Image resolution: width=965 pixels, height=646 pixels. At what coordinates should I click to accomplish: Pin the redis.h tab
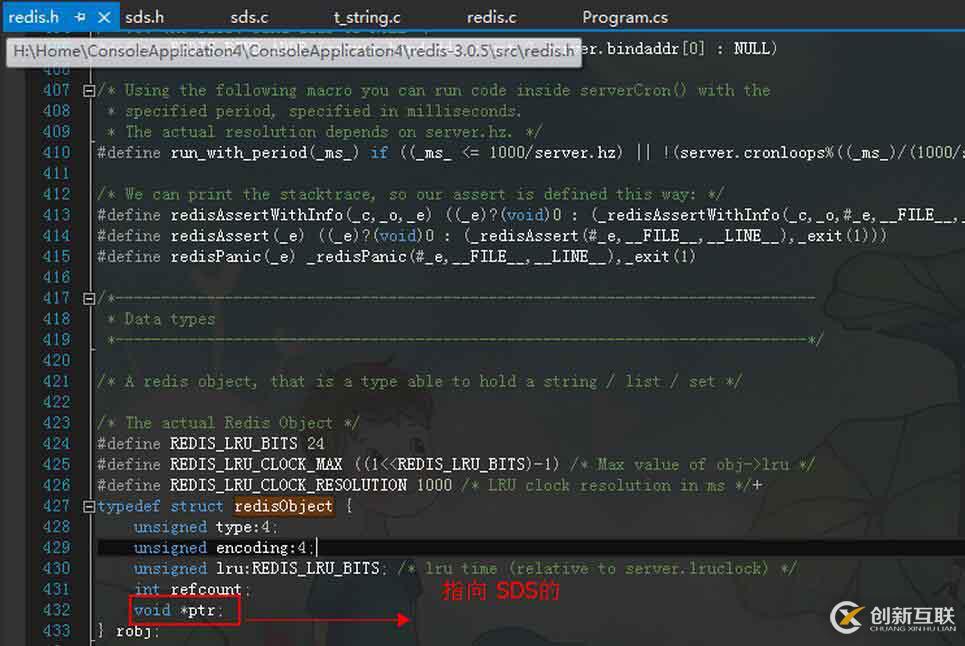pos(80,17)
